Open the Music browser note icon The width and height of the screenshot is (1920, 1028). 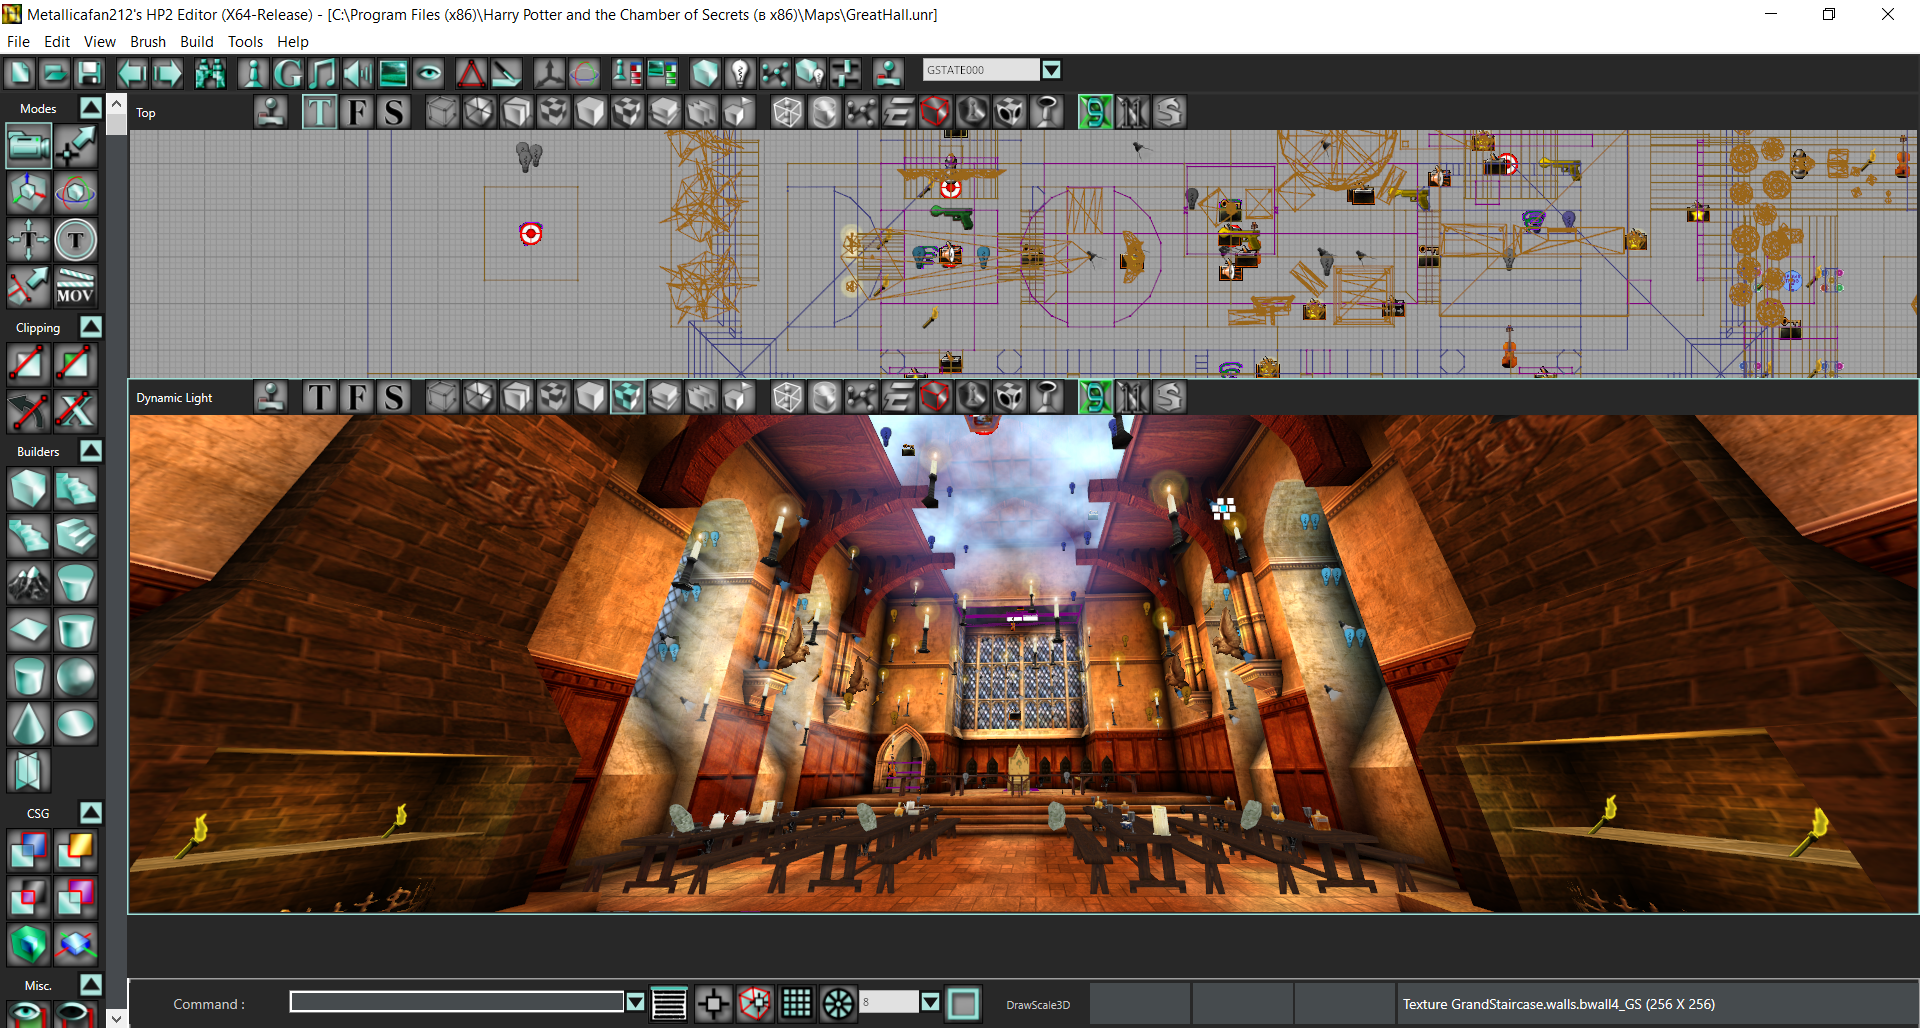pos(322,73)
